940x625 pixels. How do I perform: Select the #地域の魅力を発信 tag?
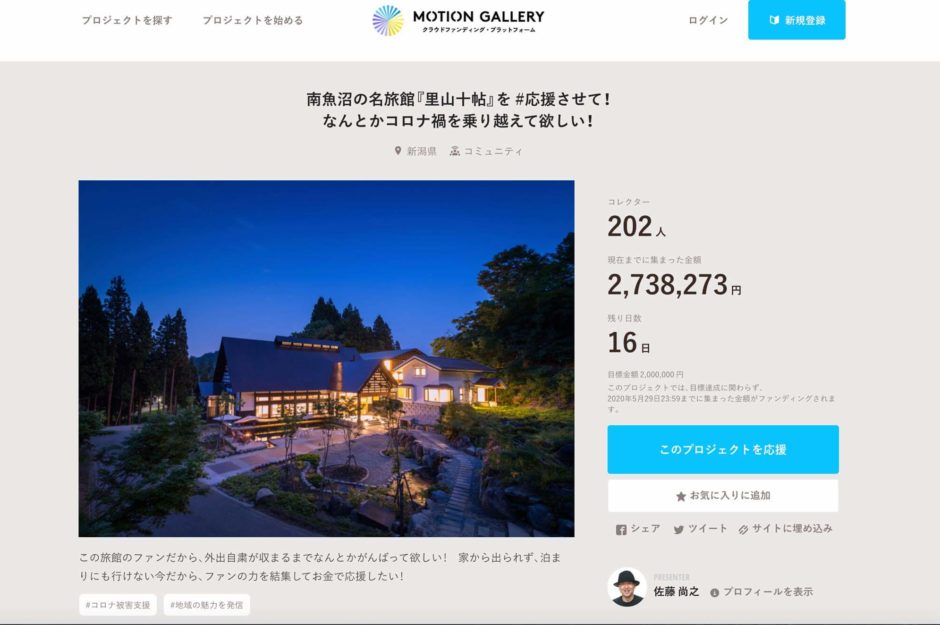(207, 605)
